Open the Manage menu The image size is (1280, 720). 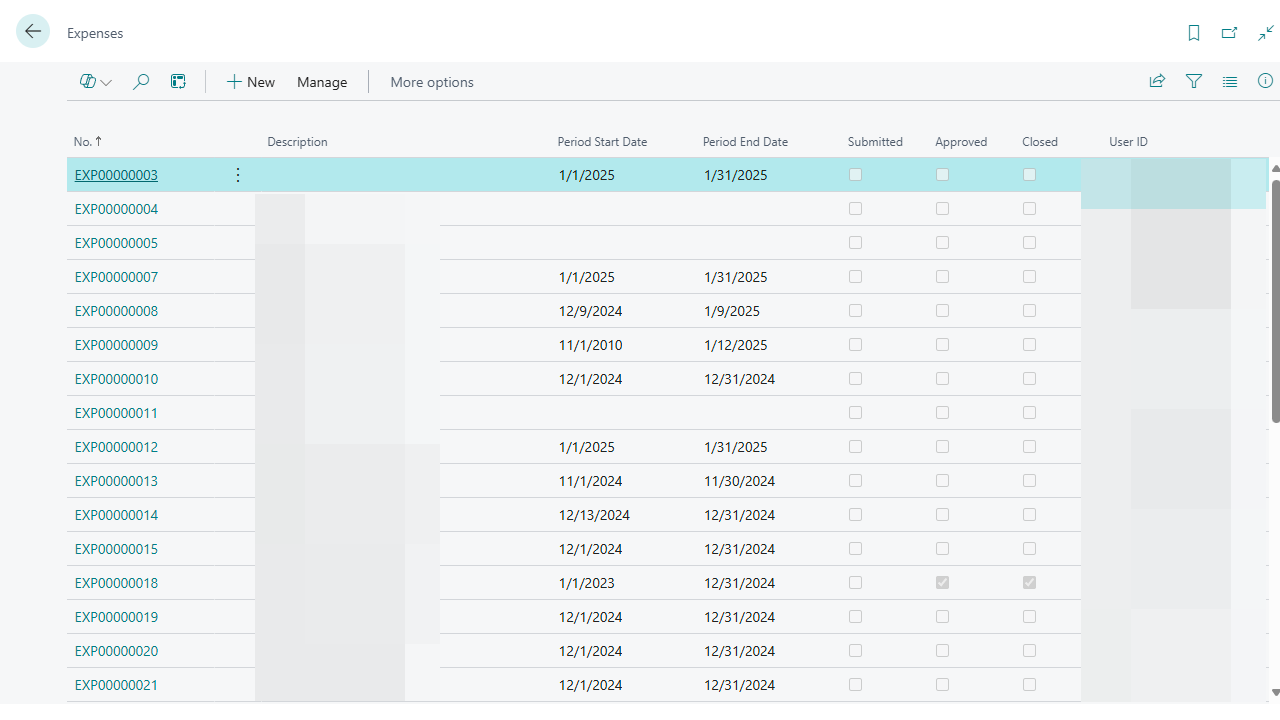322,82
